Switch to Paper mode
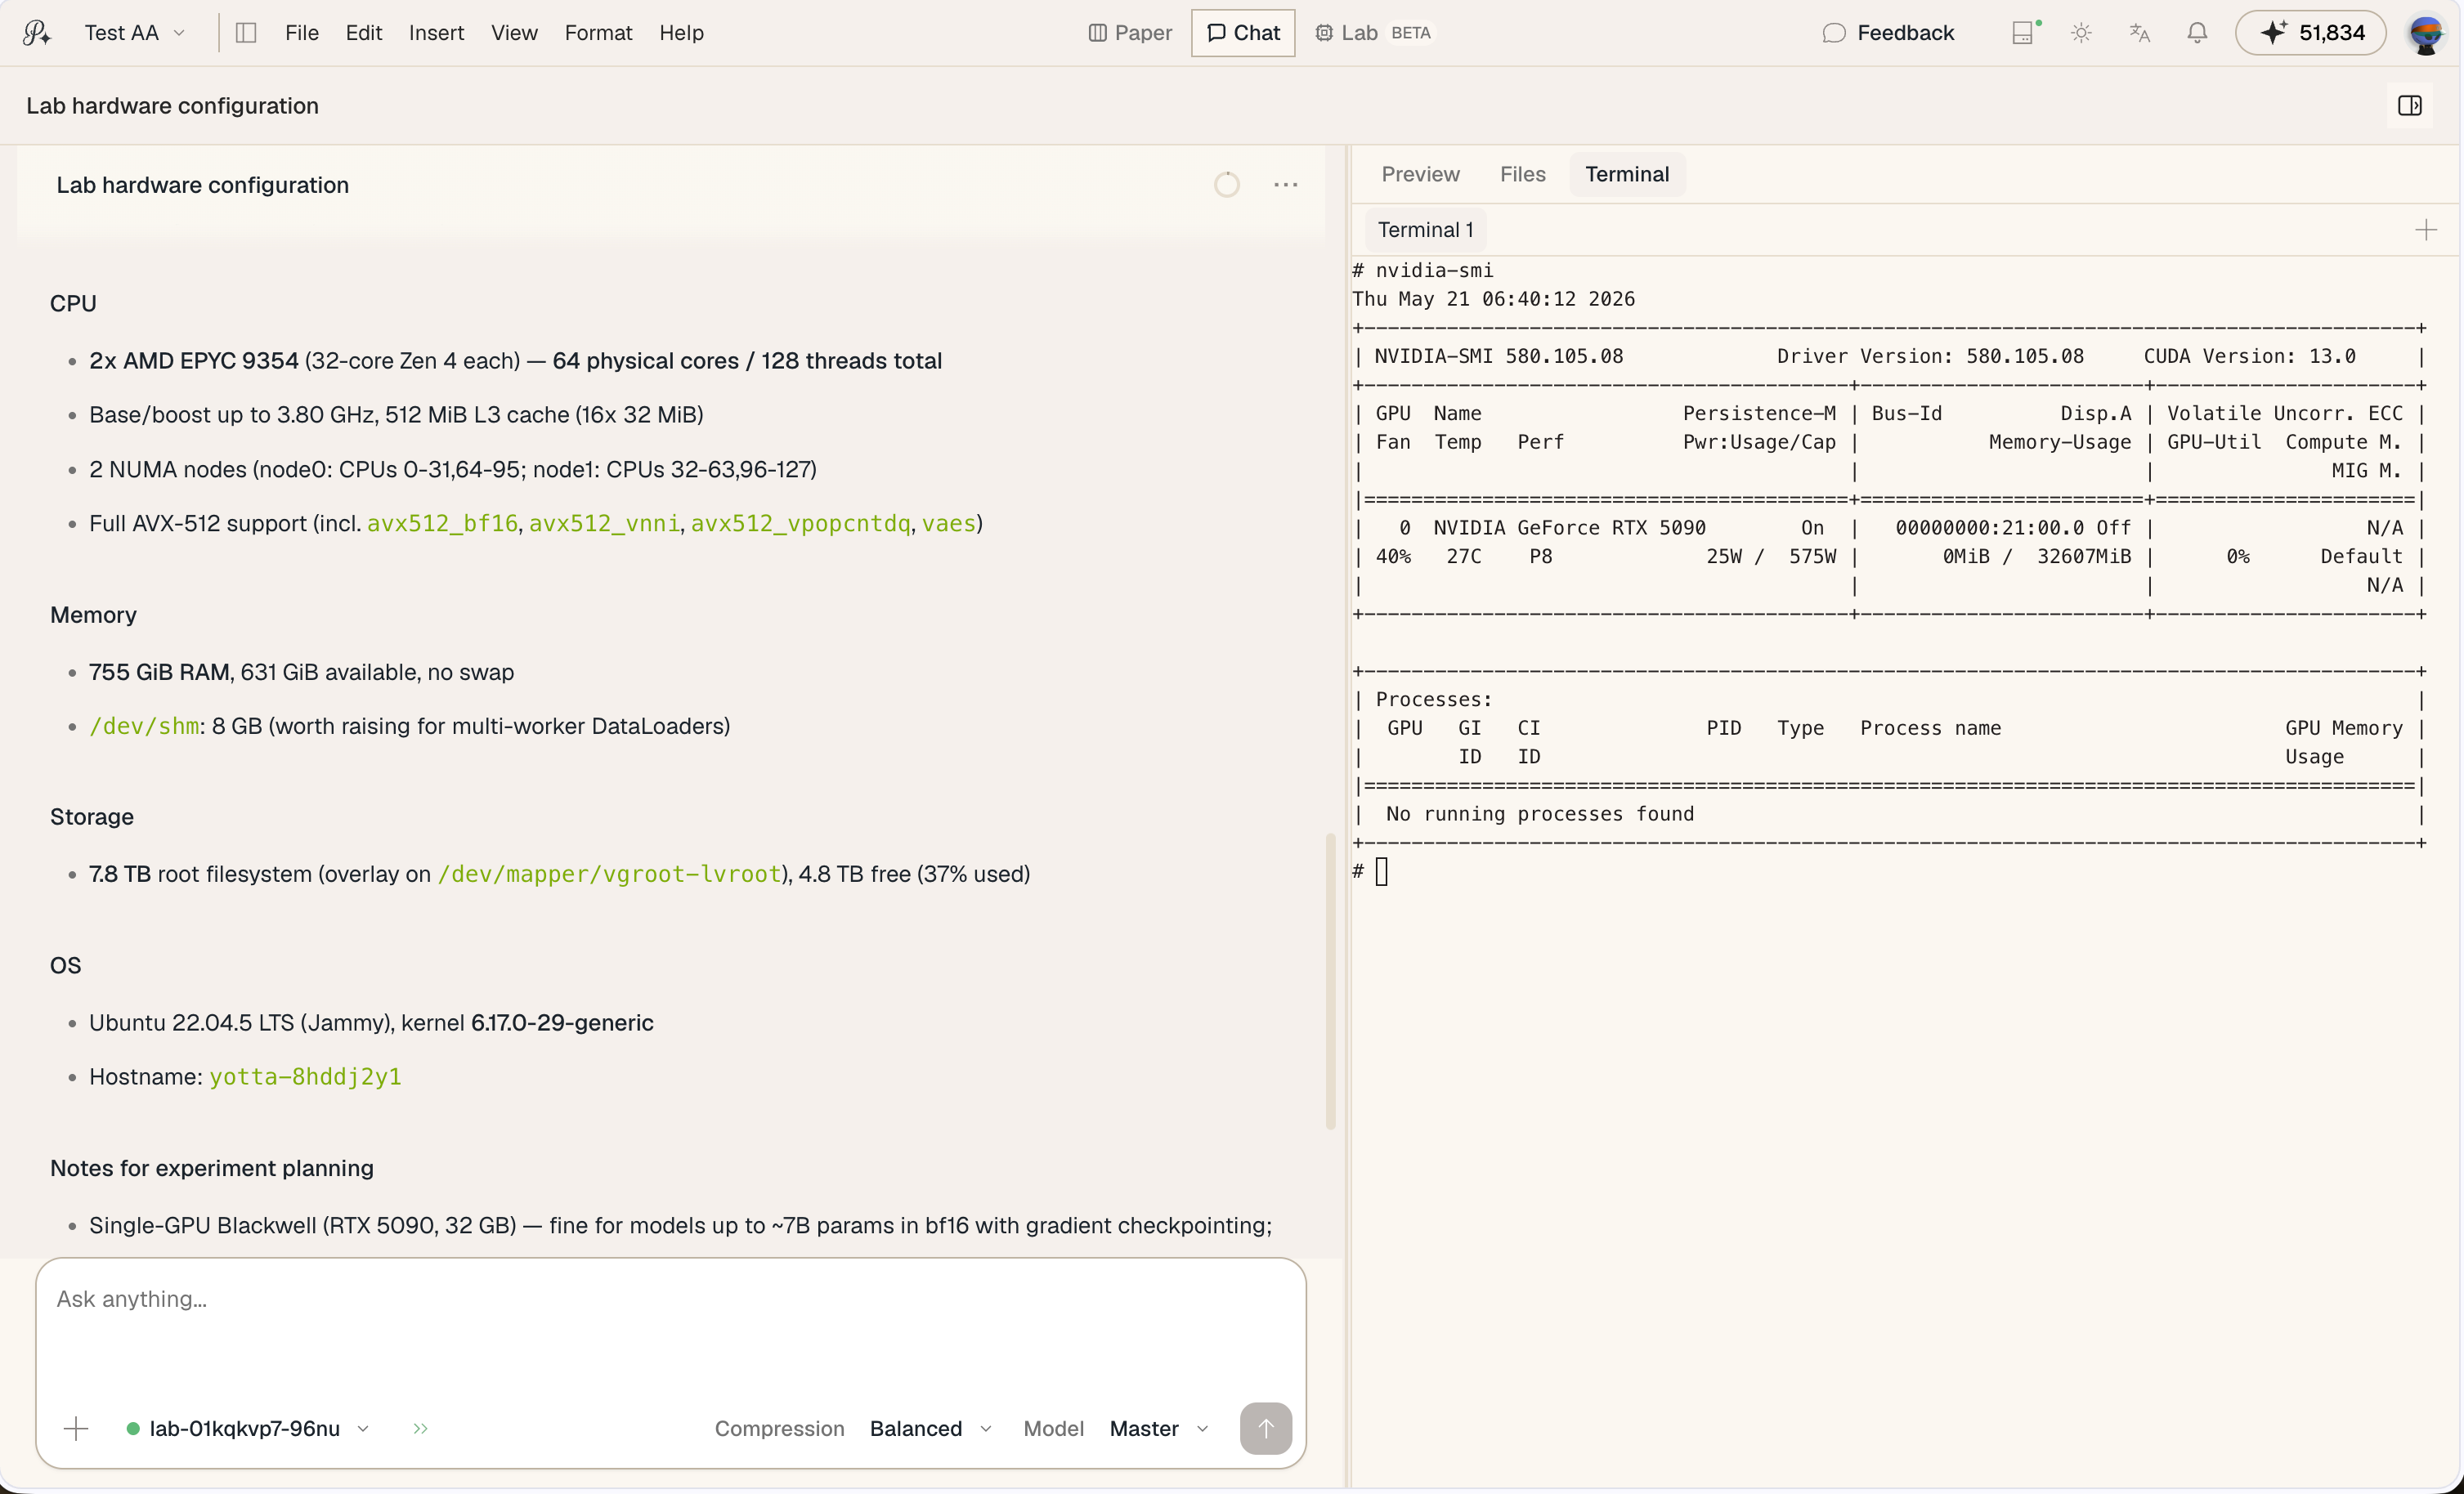 pyautogui.click(x=1130, y=33)
